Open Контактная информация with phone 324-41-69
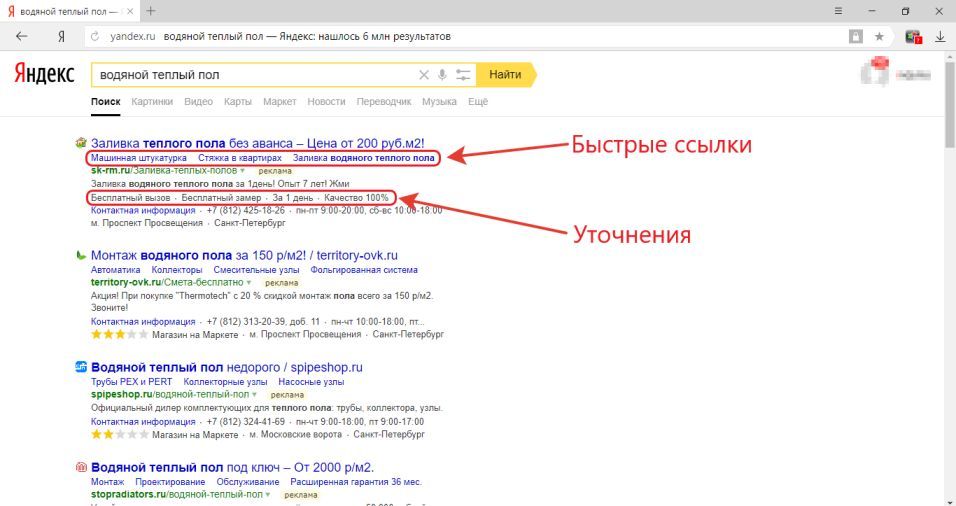The height and width of the screenshot is (506, 956). [143, 421]
